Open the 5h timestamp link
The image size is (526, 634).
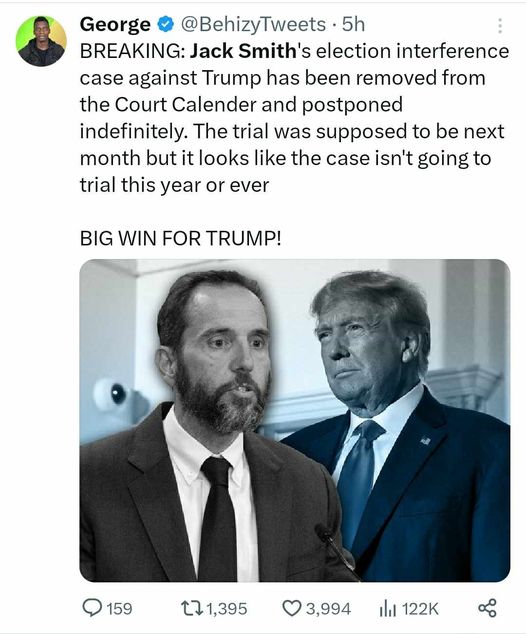pos(353,25)
